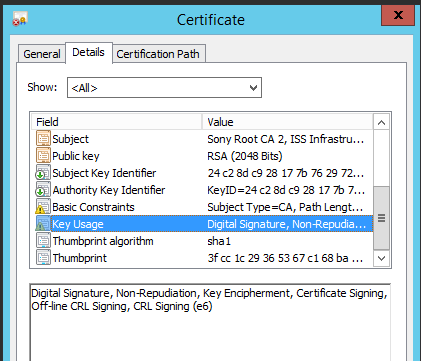
Task: Select the Thumbprint row
Action: pyautogui.click(x=202, y=258)
